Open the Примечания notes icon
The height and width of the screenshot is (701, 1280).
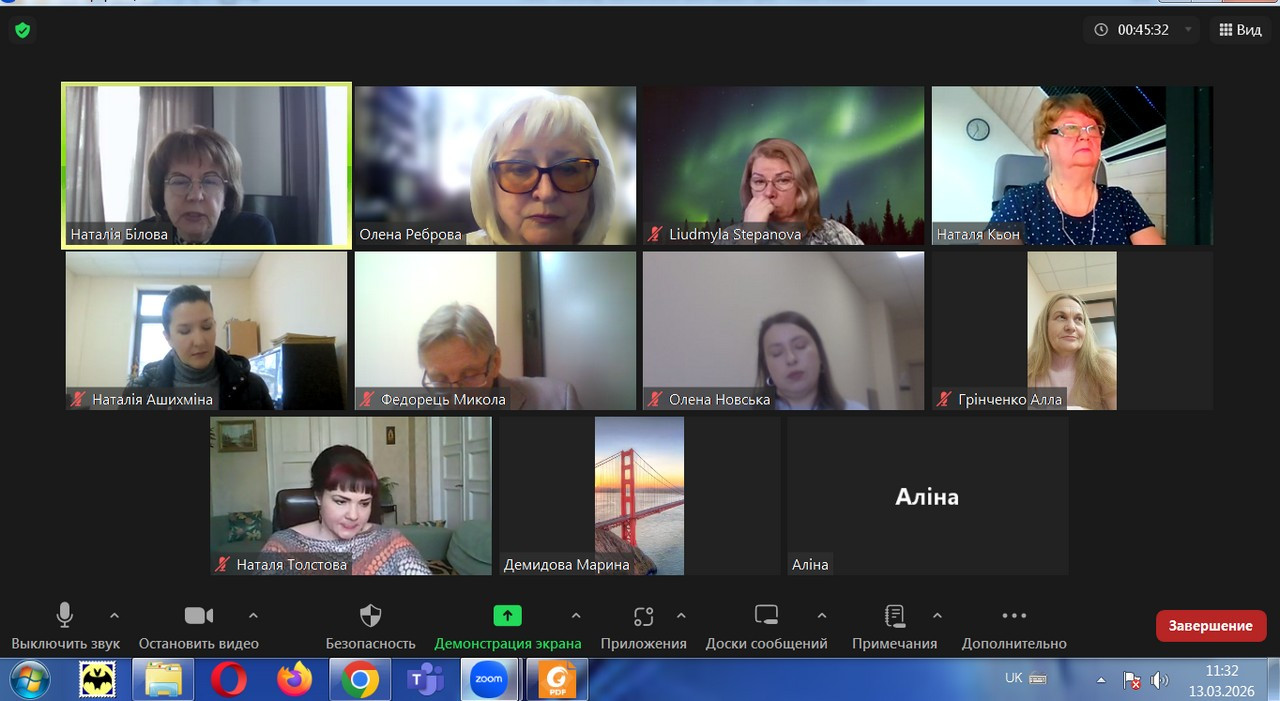894,616
